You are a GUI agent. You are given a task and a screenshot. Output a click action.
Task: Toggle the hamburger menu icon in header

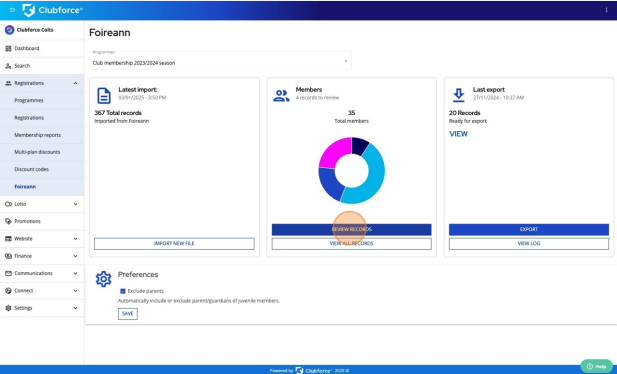tap(12, 10)
